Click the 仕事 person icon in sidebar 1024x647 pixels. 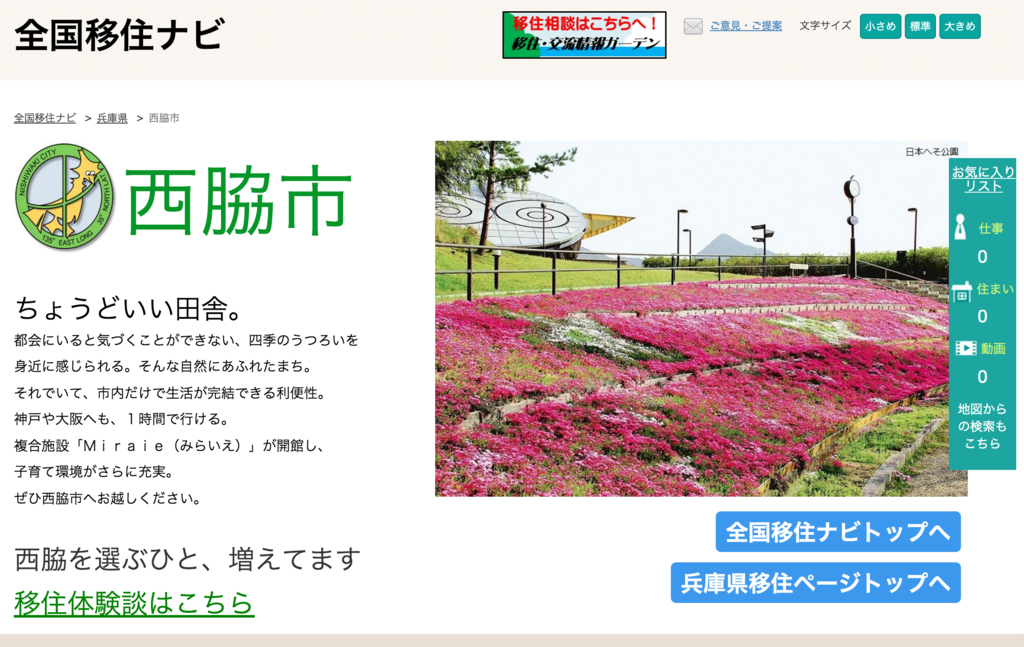click(960, 227)
